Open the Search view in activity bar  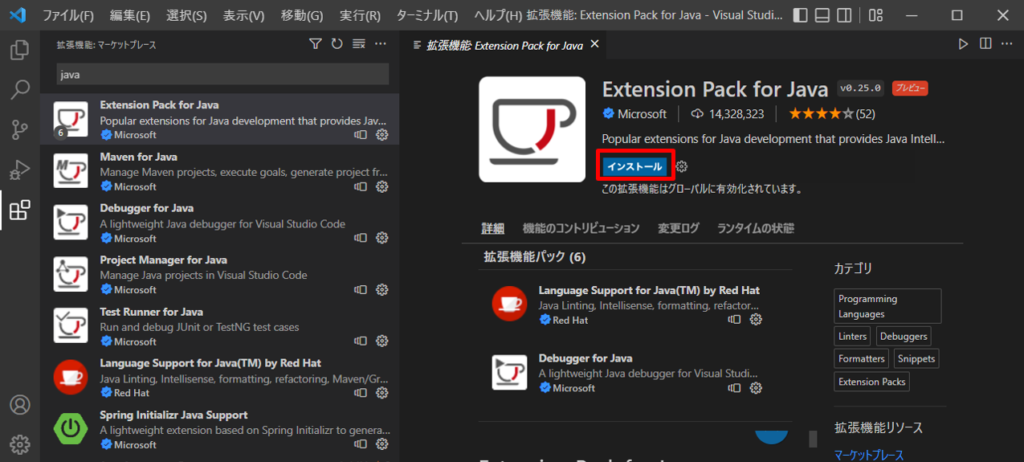pos(20,90)
